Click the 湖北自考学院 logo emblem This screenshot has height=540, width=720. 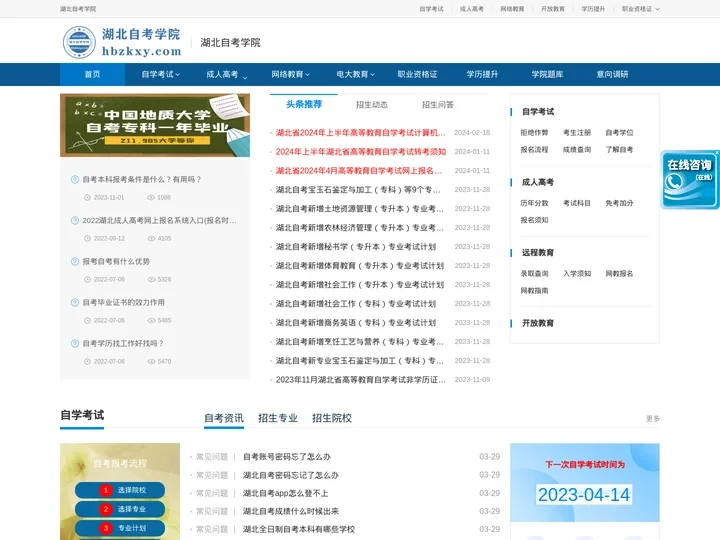(79, 42)
